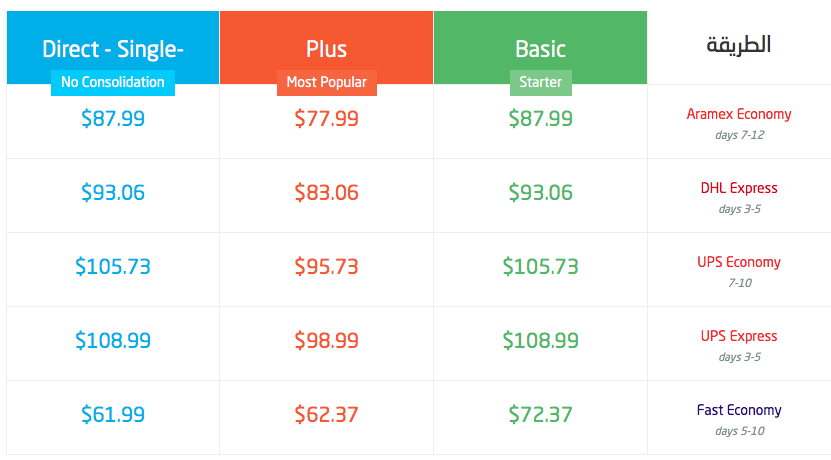Open the DHL Express shipping method link
Viewport: 831px width, 460px height.
[x=739, y=188]
